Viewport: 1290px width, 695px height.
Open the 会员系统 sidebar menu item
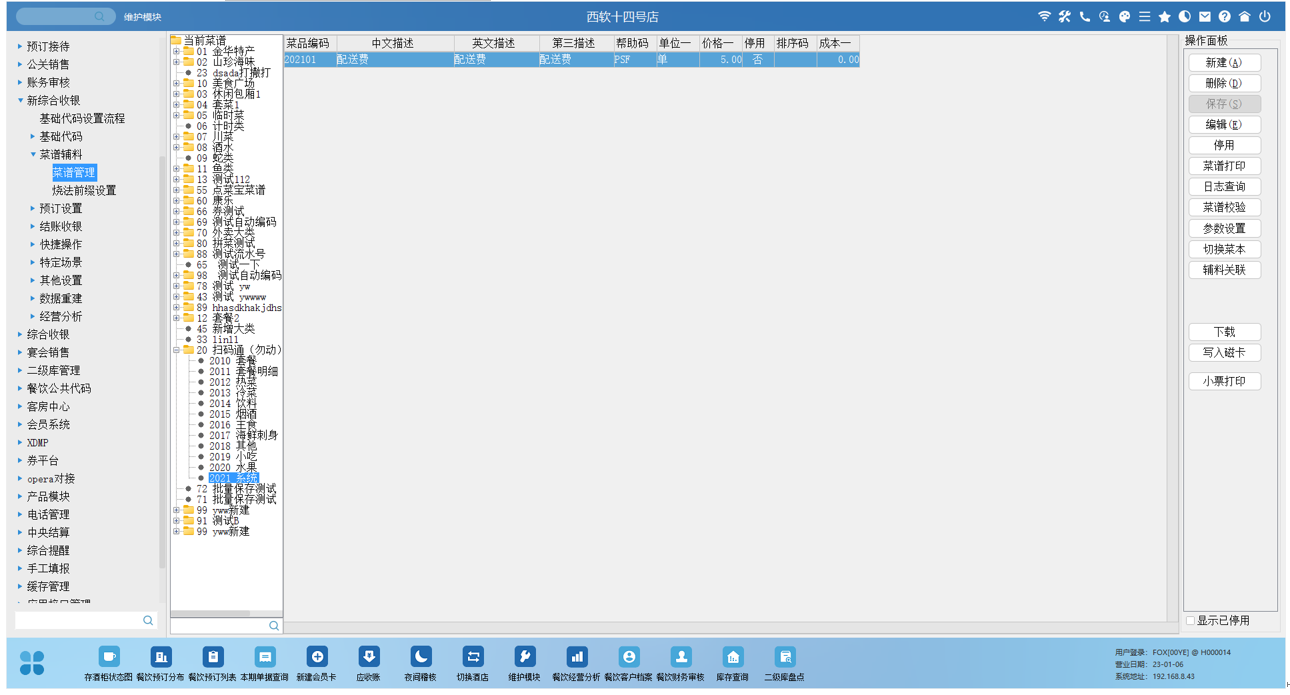(48, 425)
